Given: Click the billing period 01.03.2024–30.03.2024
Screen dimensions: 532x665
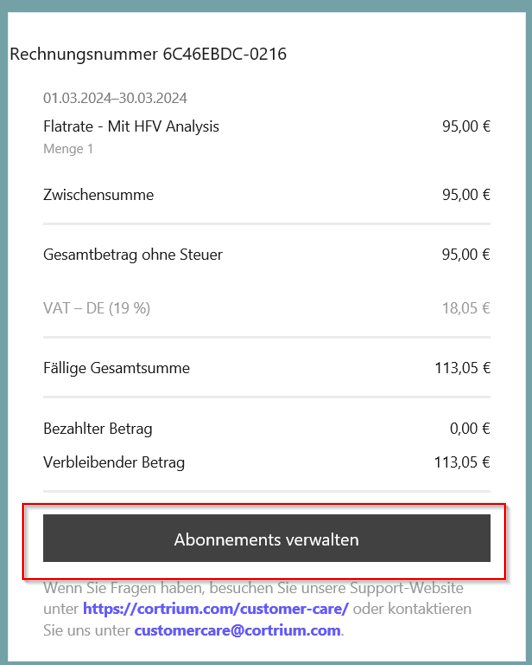Looking at the screenshot, I should pos(115,98).
